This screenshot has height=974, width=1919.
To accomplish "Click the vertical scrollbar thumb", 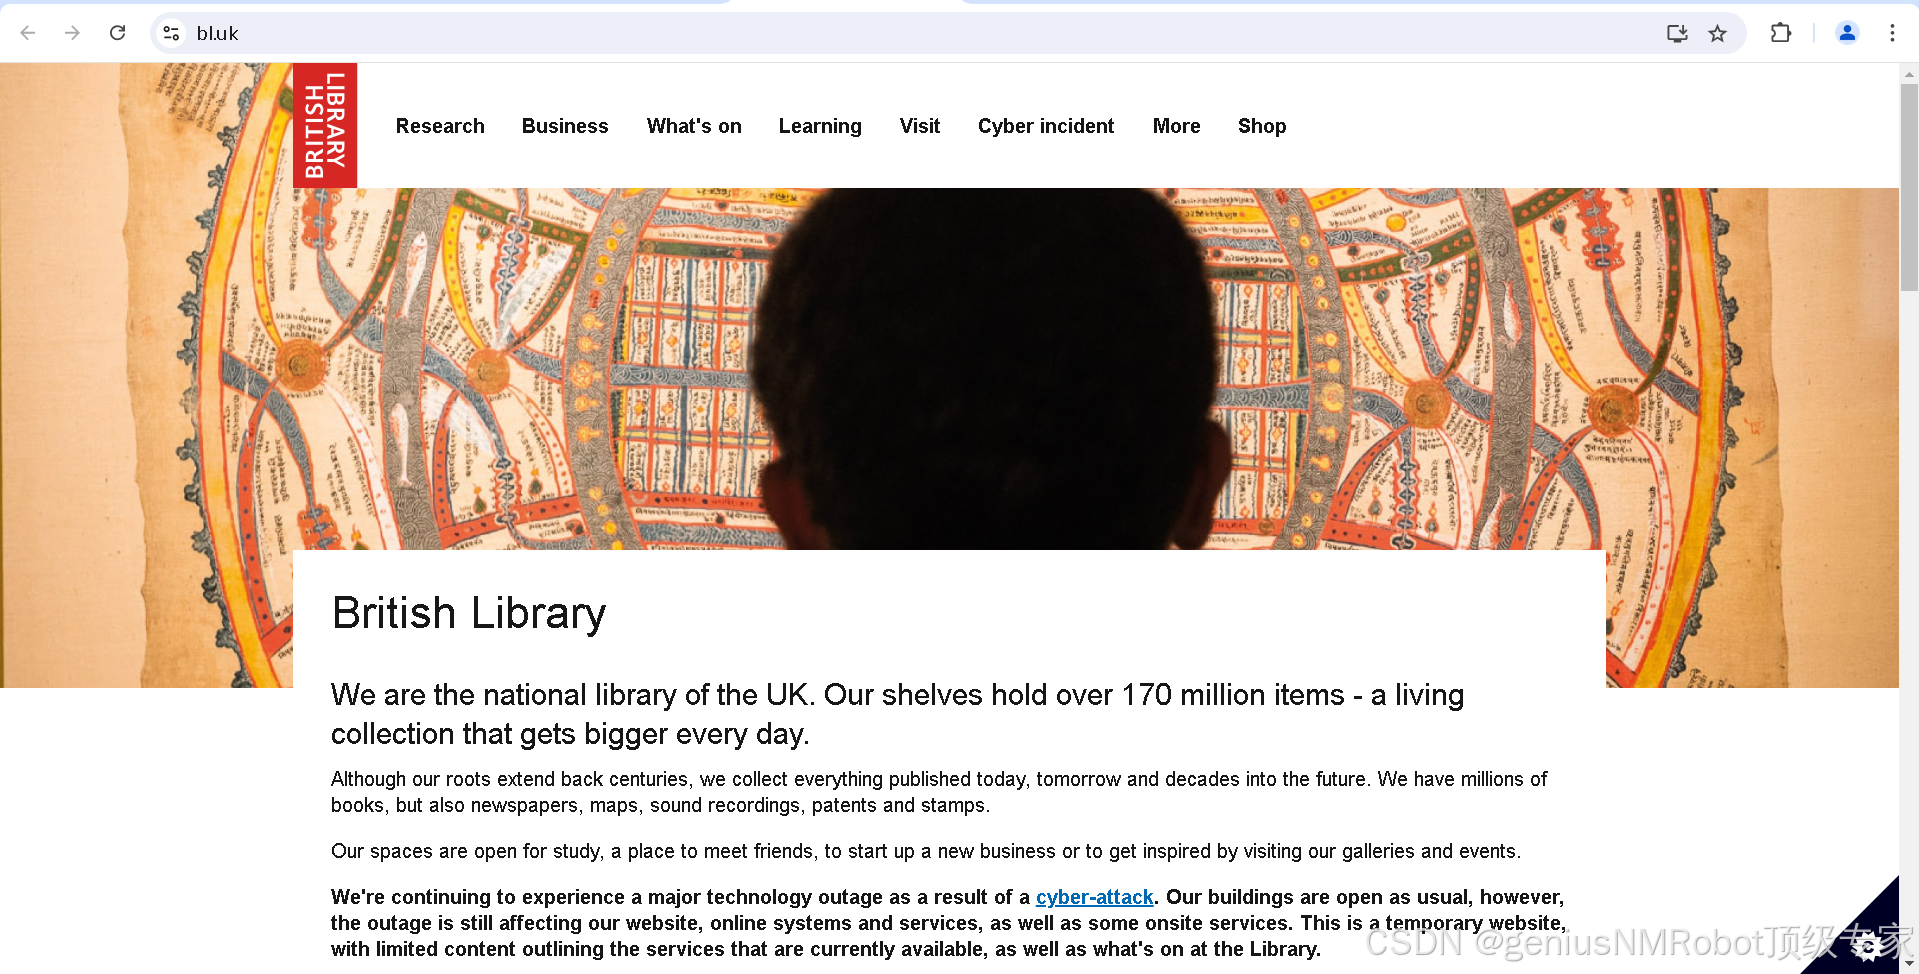I will click(x=1909, y=187).
